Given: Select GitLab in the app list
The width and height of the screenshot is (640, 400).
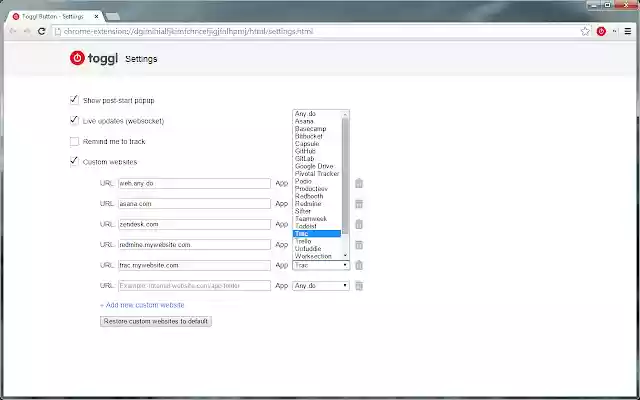Looking at the screenshot, I should coord(317,158).
